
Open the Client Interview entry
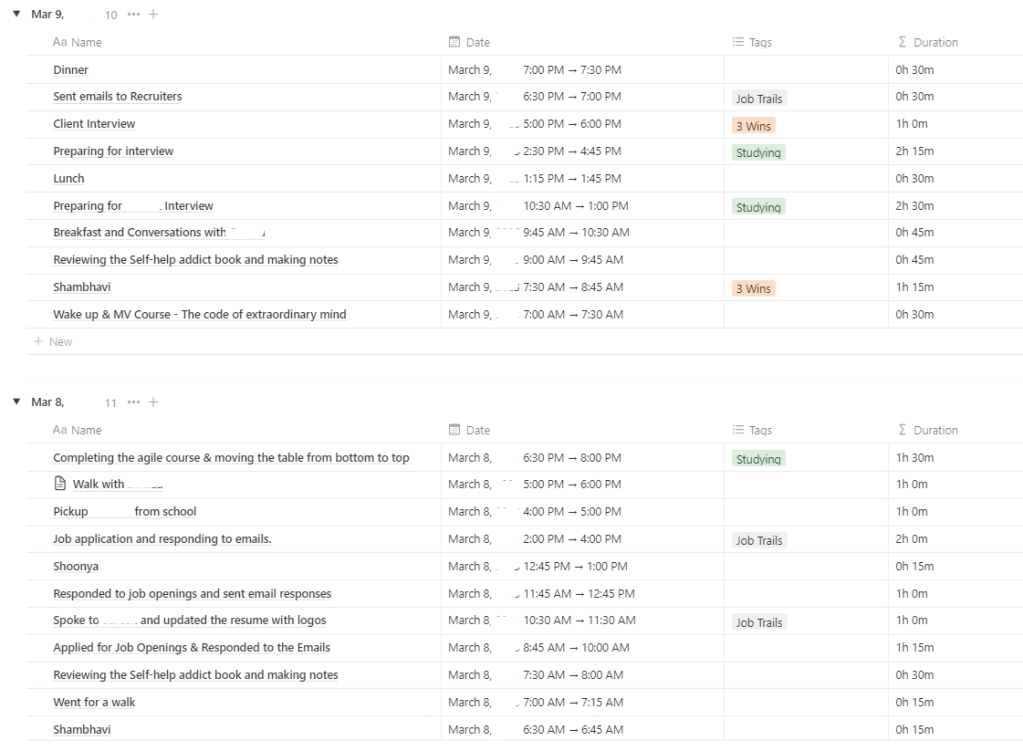point(94,124)
